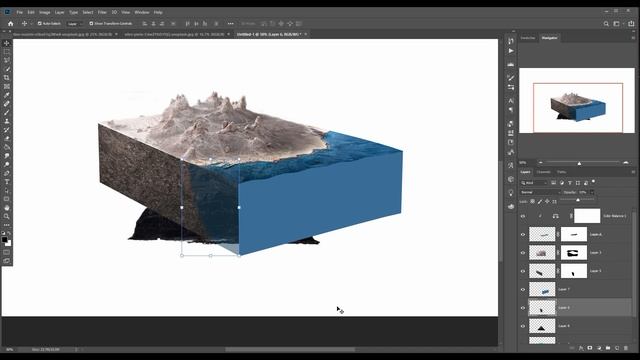
Task: Click the delete layer trash icon
Action: click(626, 348)
